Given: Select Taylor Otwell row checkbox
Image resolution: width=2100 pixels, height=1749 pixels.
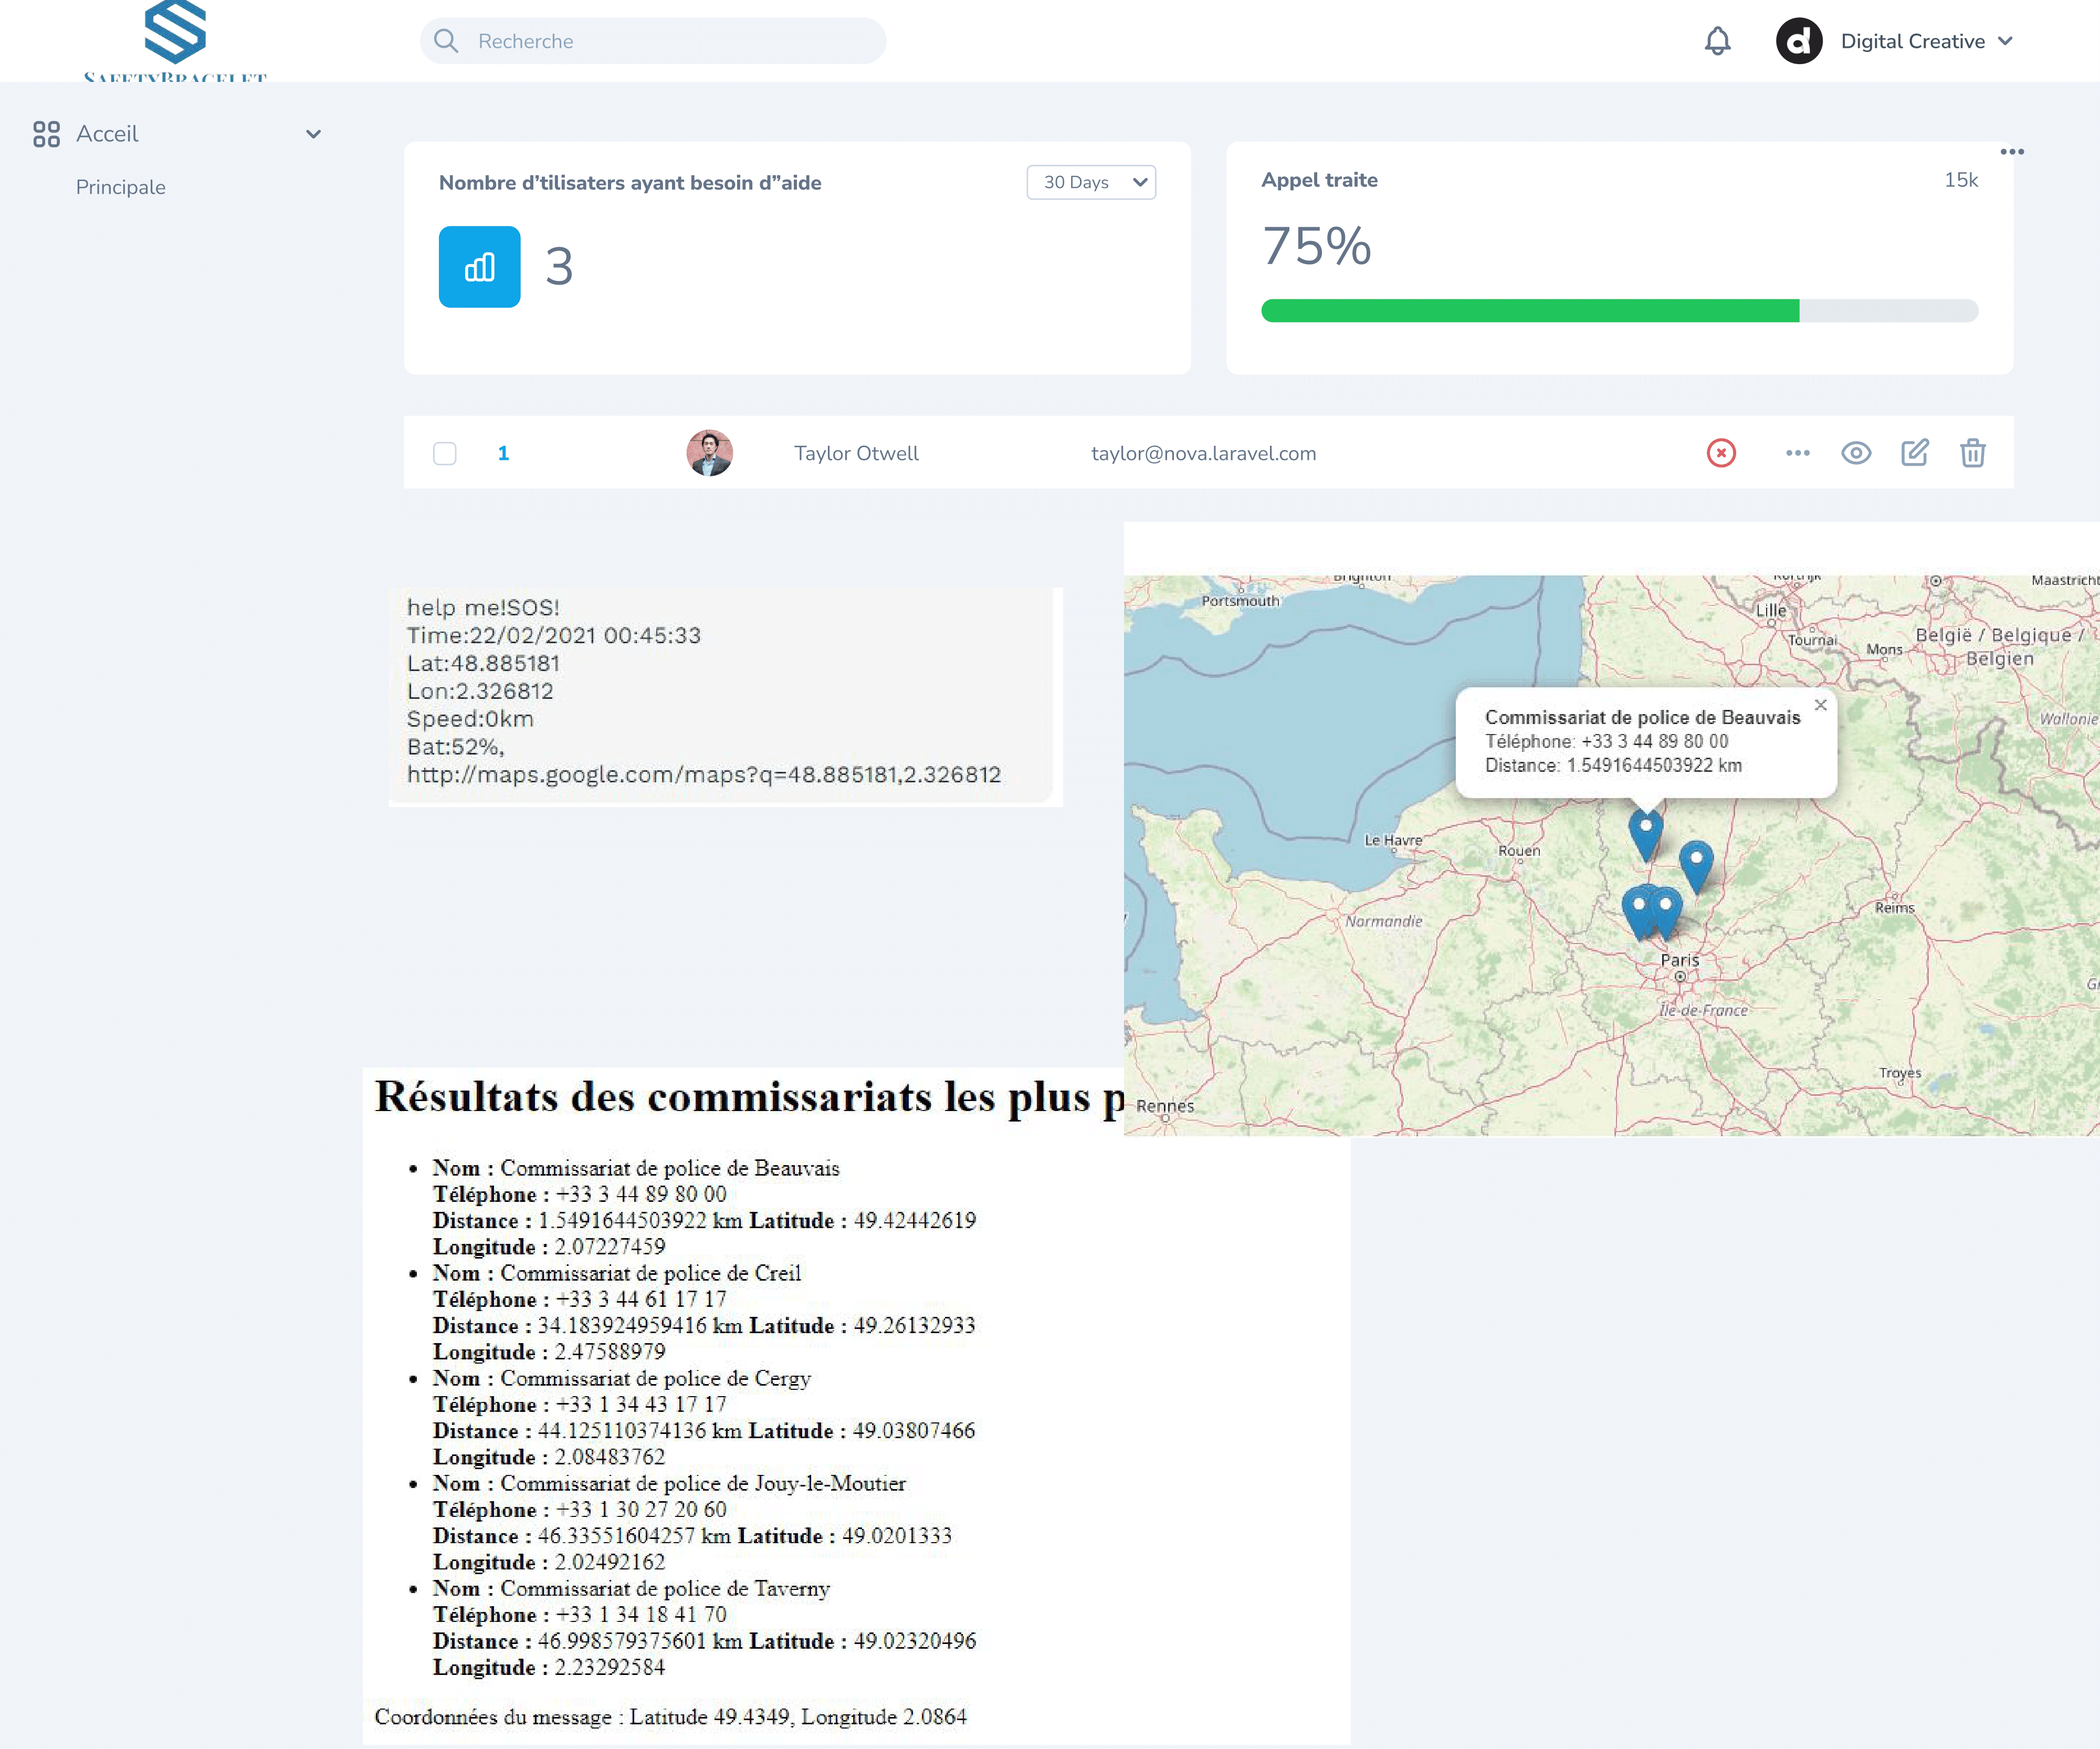Looking at the screenshot, I should point(445,453).
